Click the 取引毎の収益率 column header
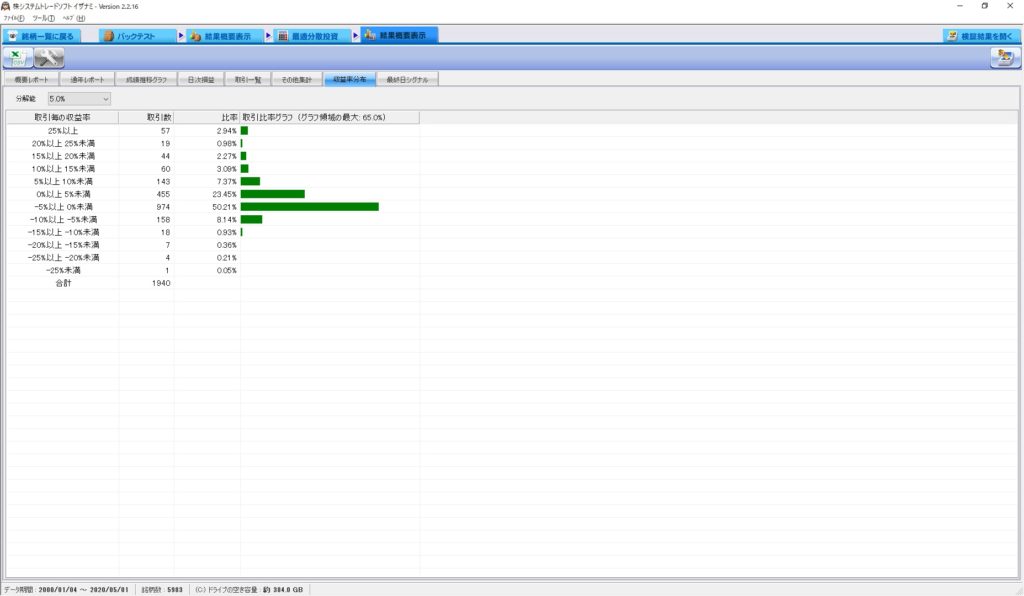This screenshot has width=1024, height=596. (x=62, y=117)
